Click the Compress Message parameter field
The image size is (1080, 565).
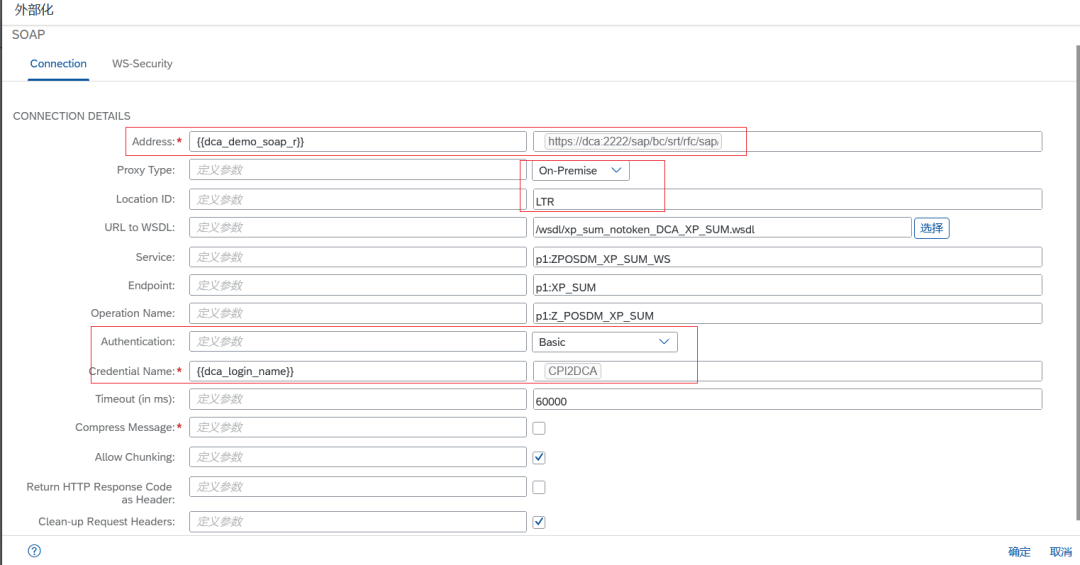[x=357, y=427]
